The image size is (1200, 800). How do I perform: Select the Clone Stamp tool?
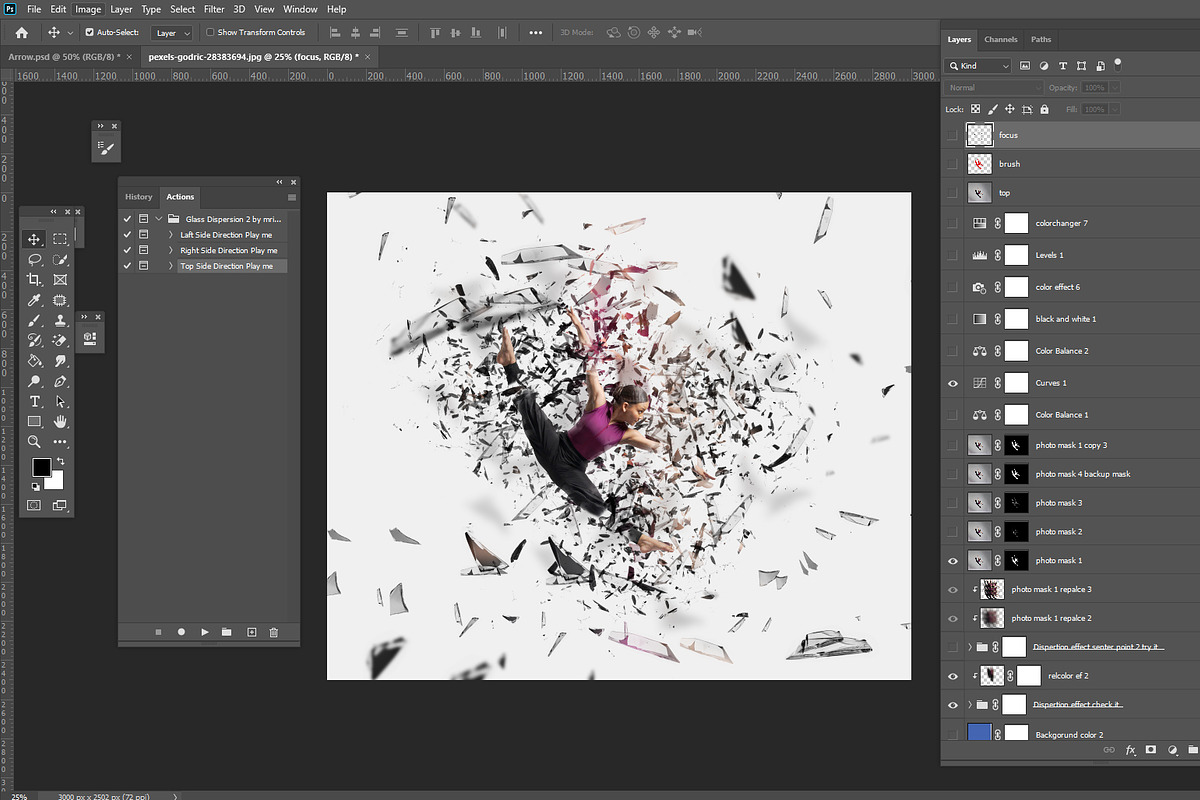[60, 321]
